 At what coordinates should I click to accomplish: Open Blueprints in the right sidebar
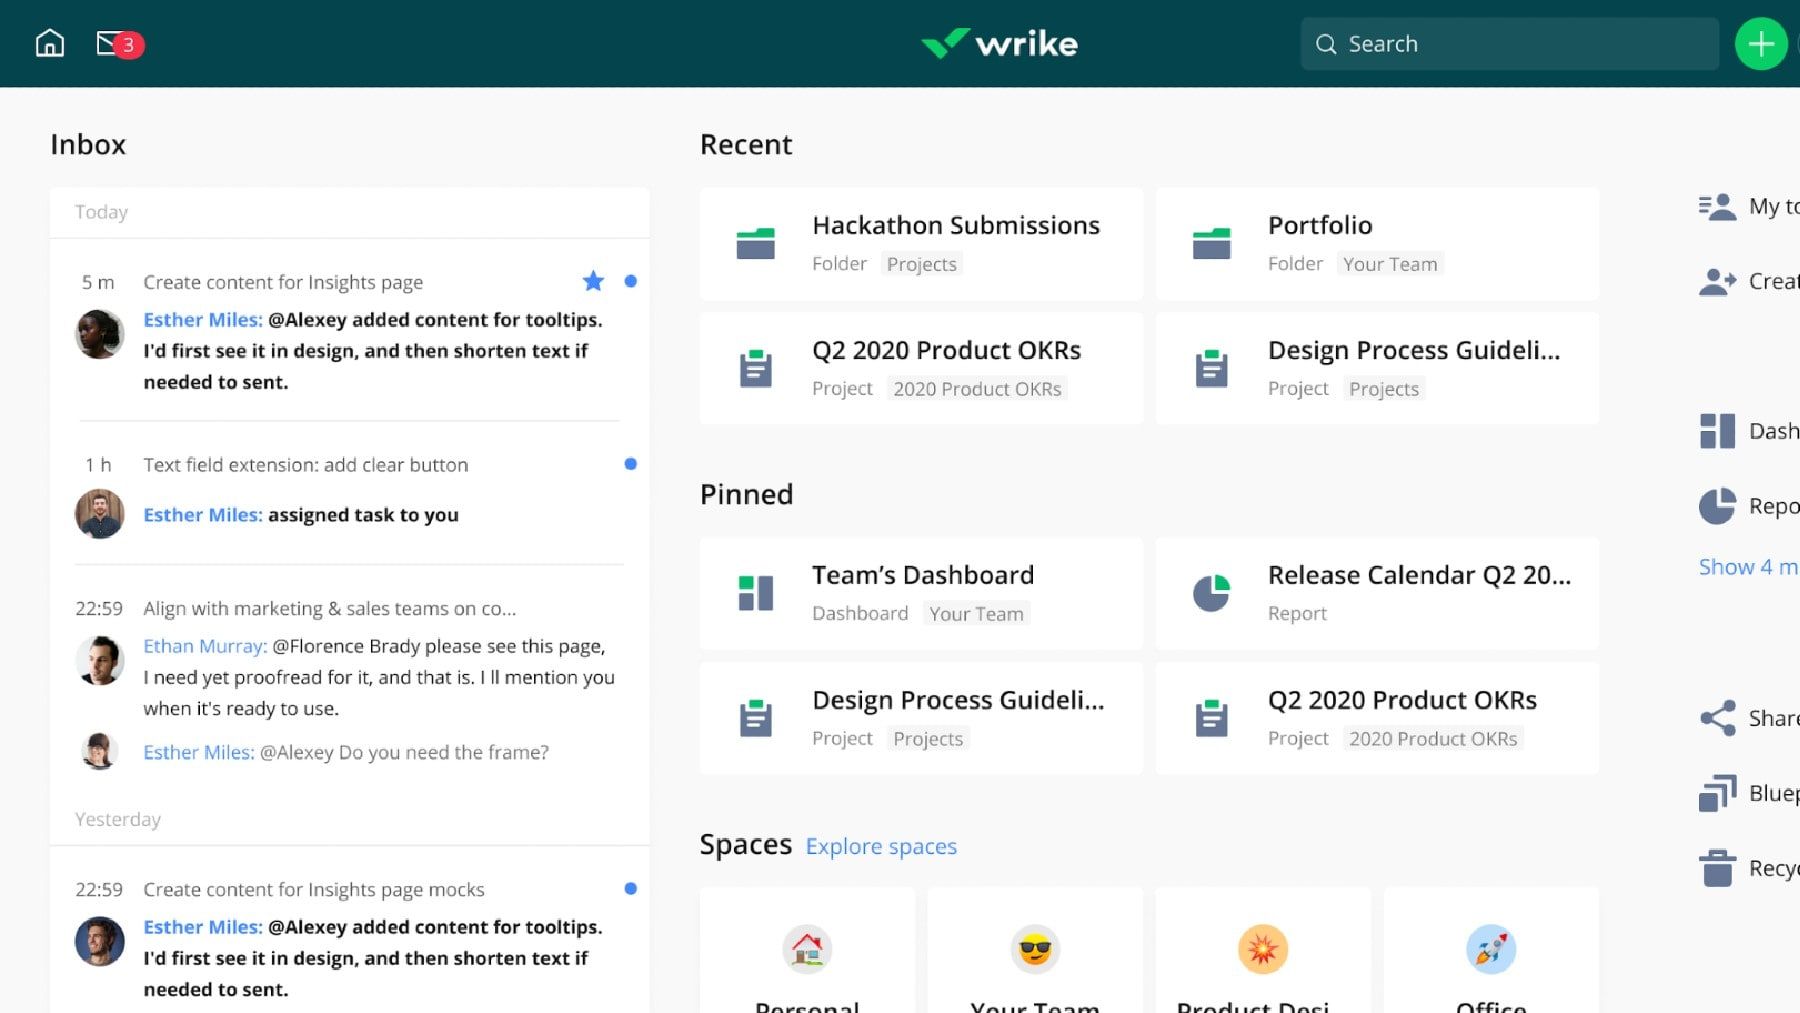(x=1716, y=792)
